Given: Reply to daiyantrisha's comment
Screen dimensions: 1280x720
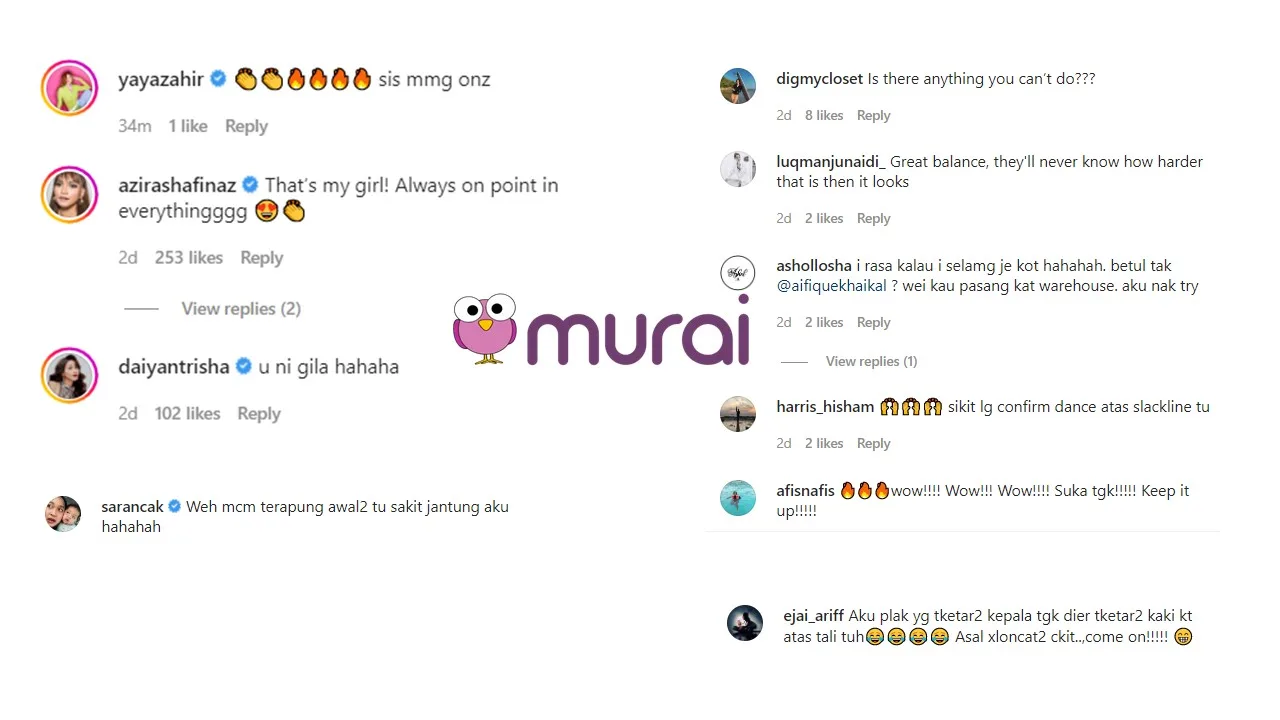Looking at the screenshot, I should tap(259, 414).
